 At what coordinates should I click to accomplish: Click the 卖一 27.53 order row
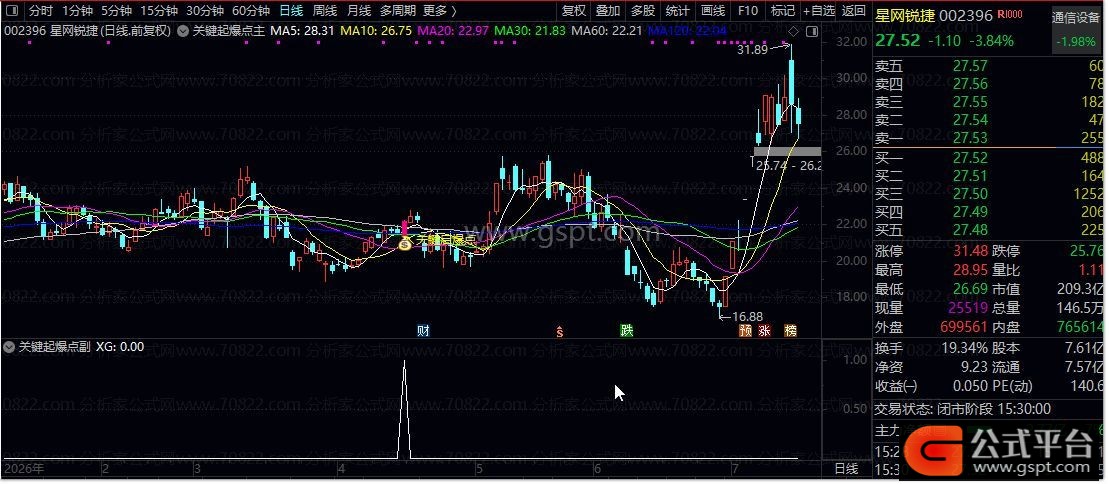click(x=989, y=137)
